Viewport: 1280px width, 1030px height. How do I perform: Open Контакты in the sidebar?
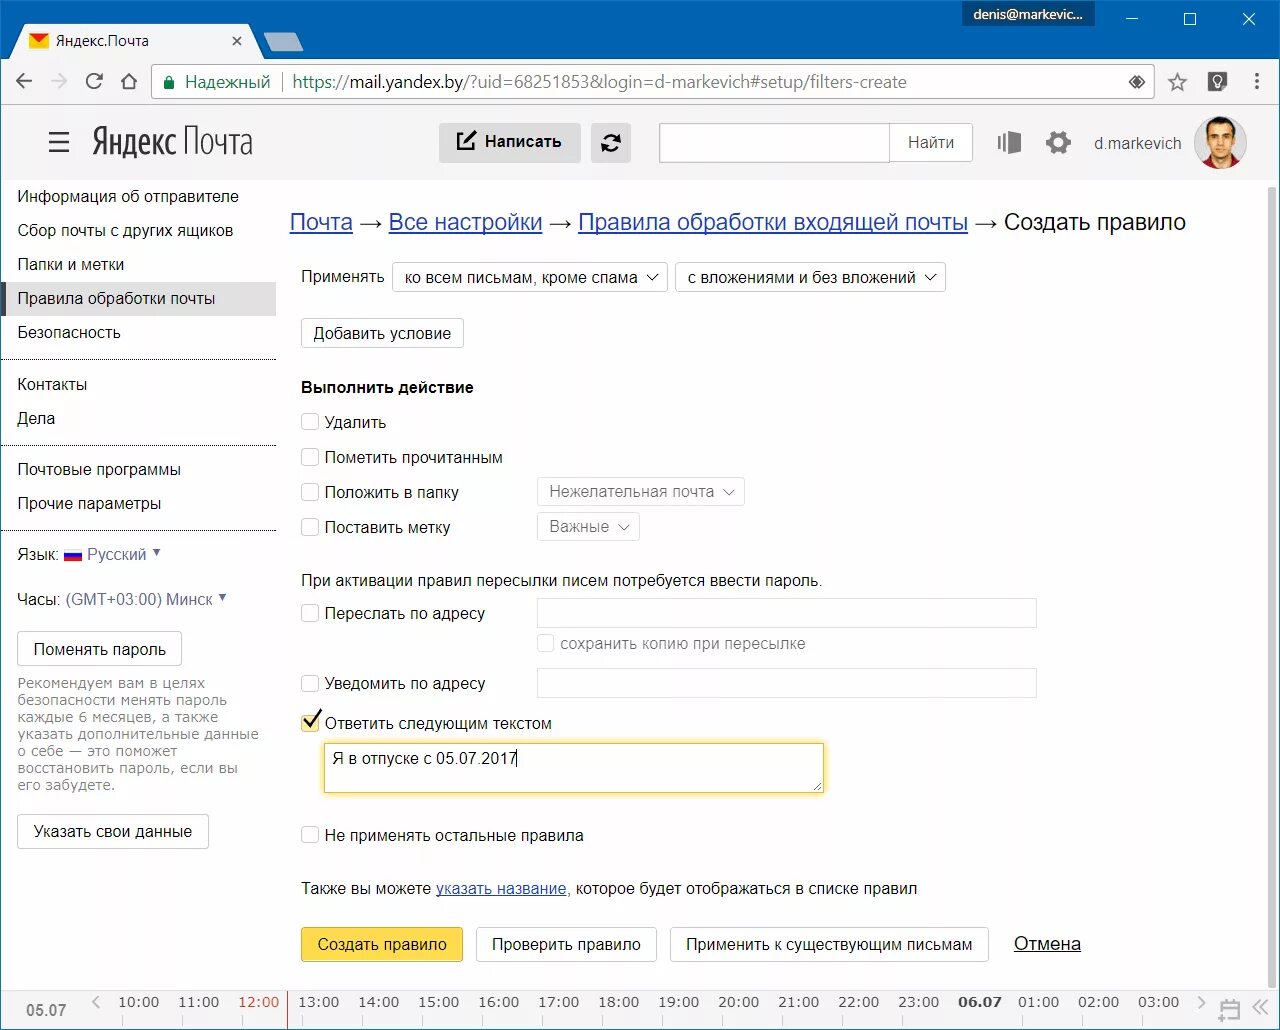click(52, 384)
